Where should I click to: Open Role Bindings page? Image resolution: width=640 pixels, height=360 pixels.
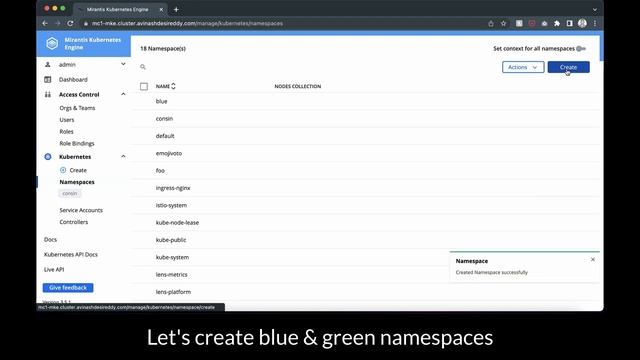[77, 144]
